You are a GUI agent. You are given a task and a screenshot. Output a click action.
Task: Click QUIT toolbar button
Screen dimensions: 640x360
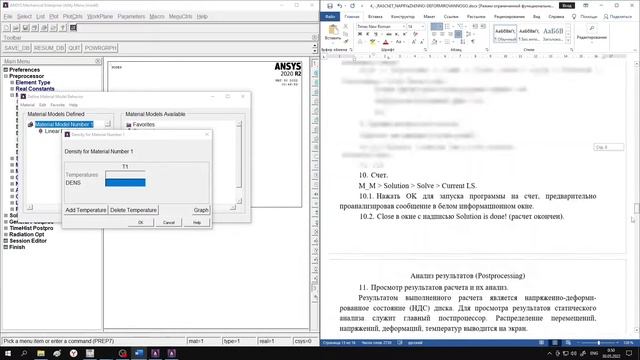point(74,48)
